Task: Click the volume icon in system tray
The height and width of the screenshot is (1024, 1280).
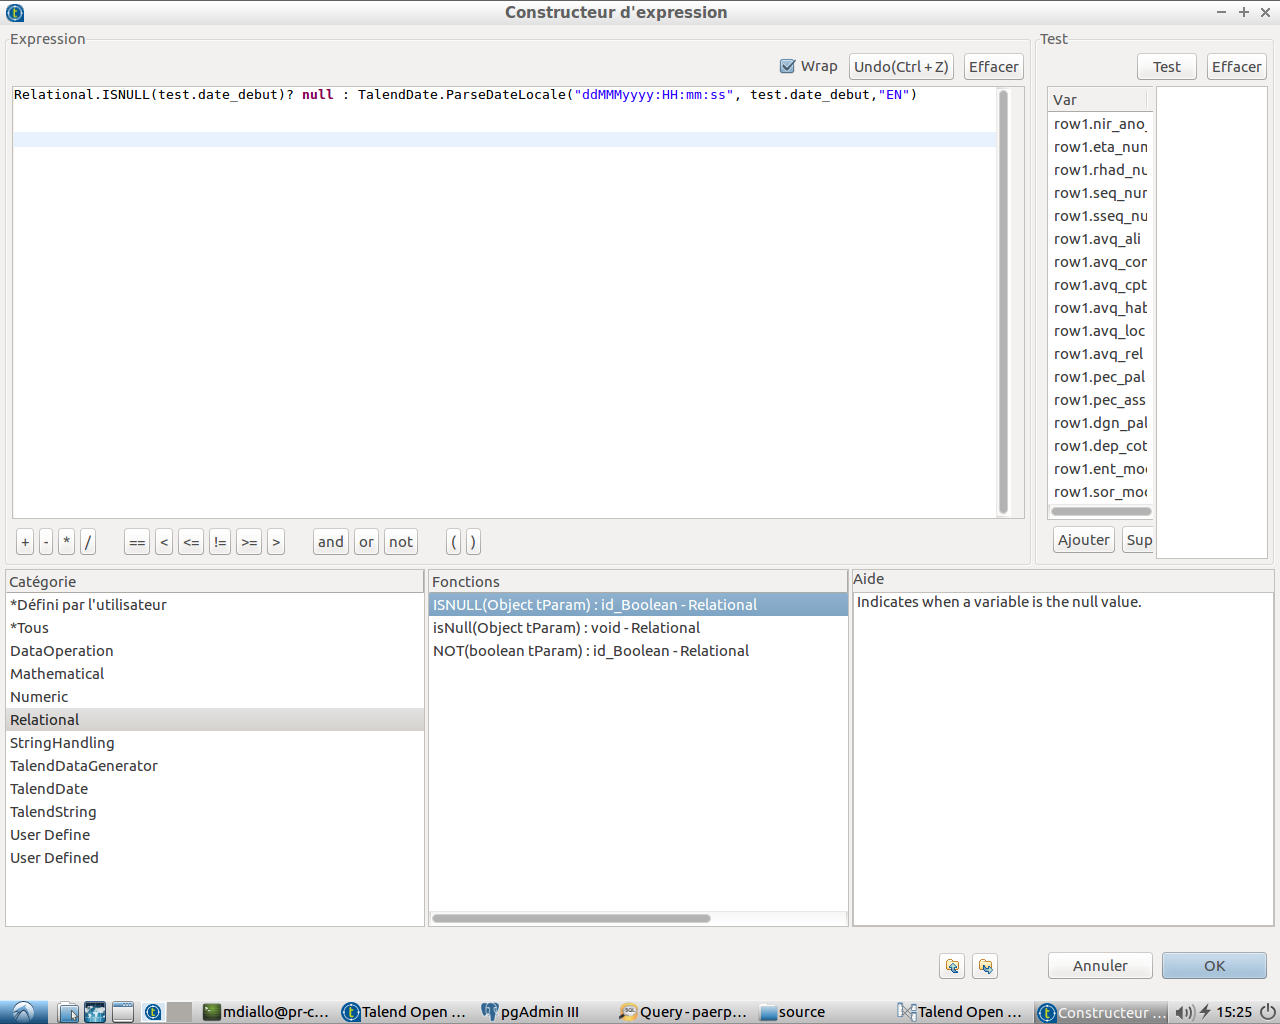Action: pyautogui.click(x=1185, y=1012)
